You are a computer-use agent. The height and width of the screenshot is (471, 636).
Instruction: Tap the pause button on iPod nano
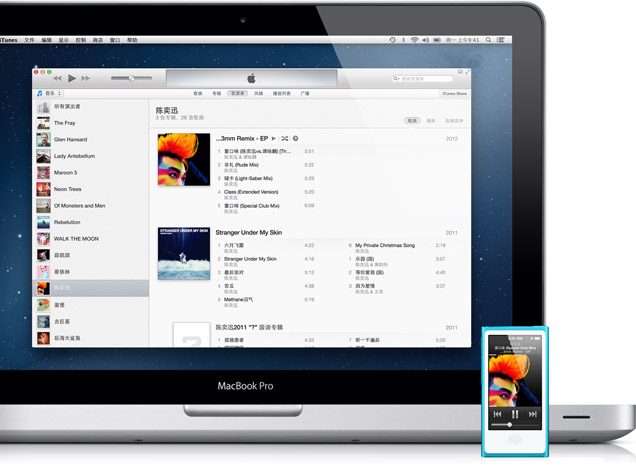tap(515, 414)
